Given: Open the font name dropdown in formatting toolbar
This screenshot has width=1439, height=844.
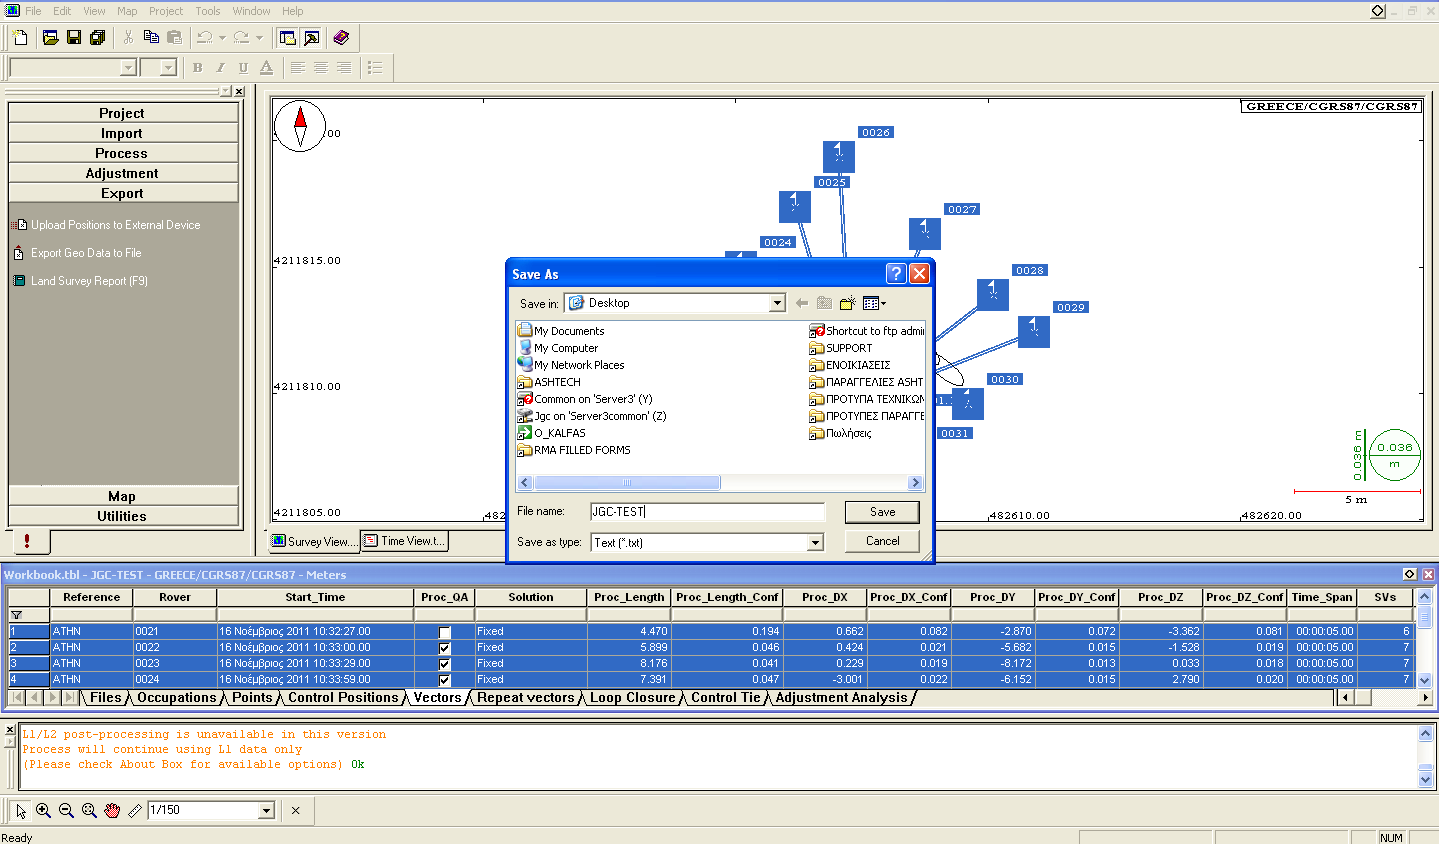Looking at the screenshot, I should [128, 68].
